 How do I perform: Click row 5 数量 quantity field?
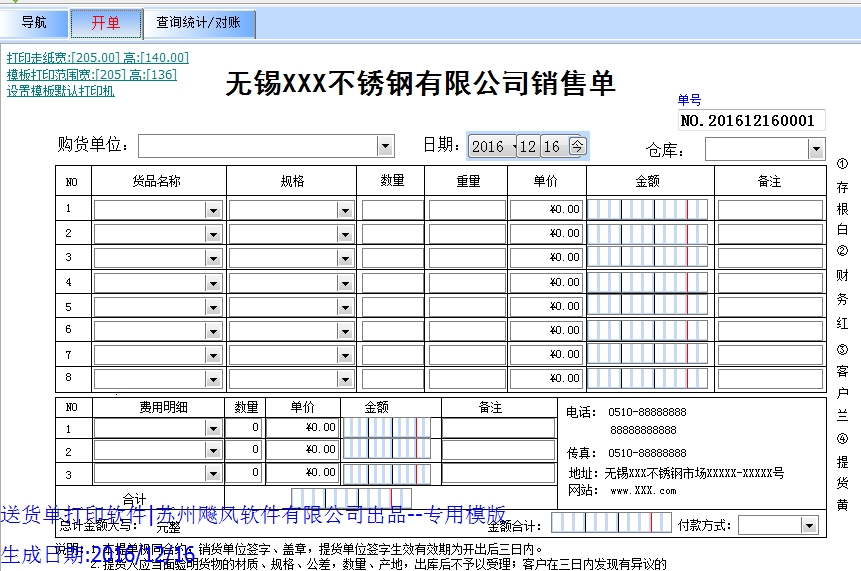tap(393, 307)
